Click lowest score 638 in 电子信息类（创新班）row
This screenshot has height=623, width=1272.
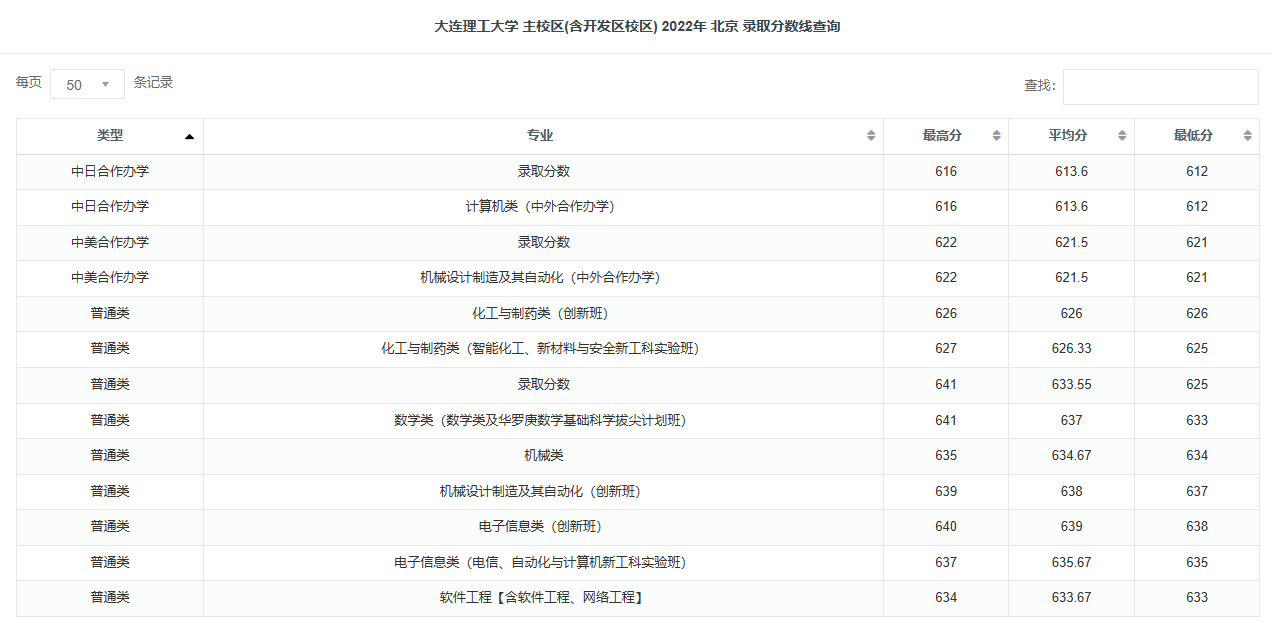click(1197, 527)
